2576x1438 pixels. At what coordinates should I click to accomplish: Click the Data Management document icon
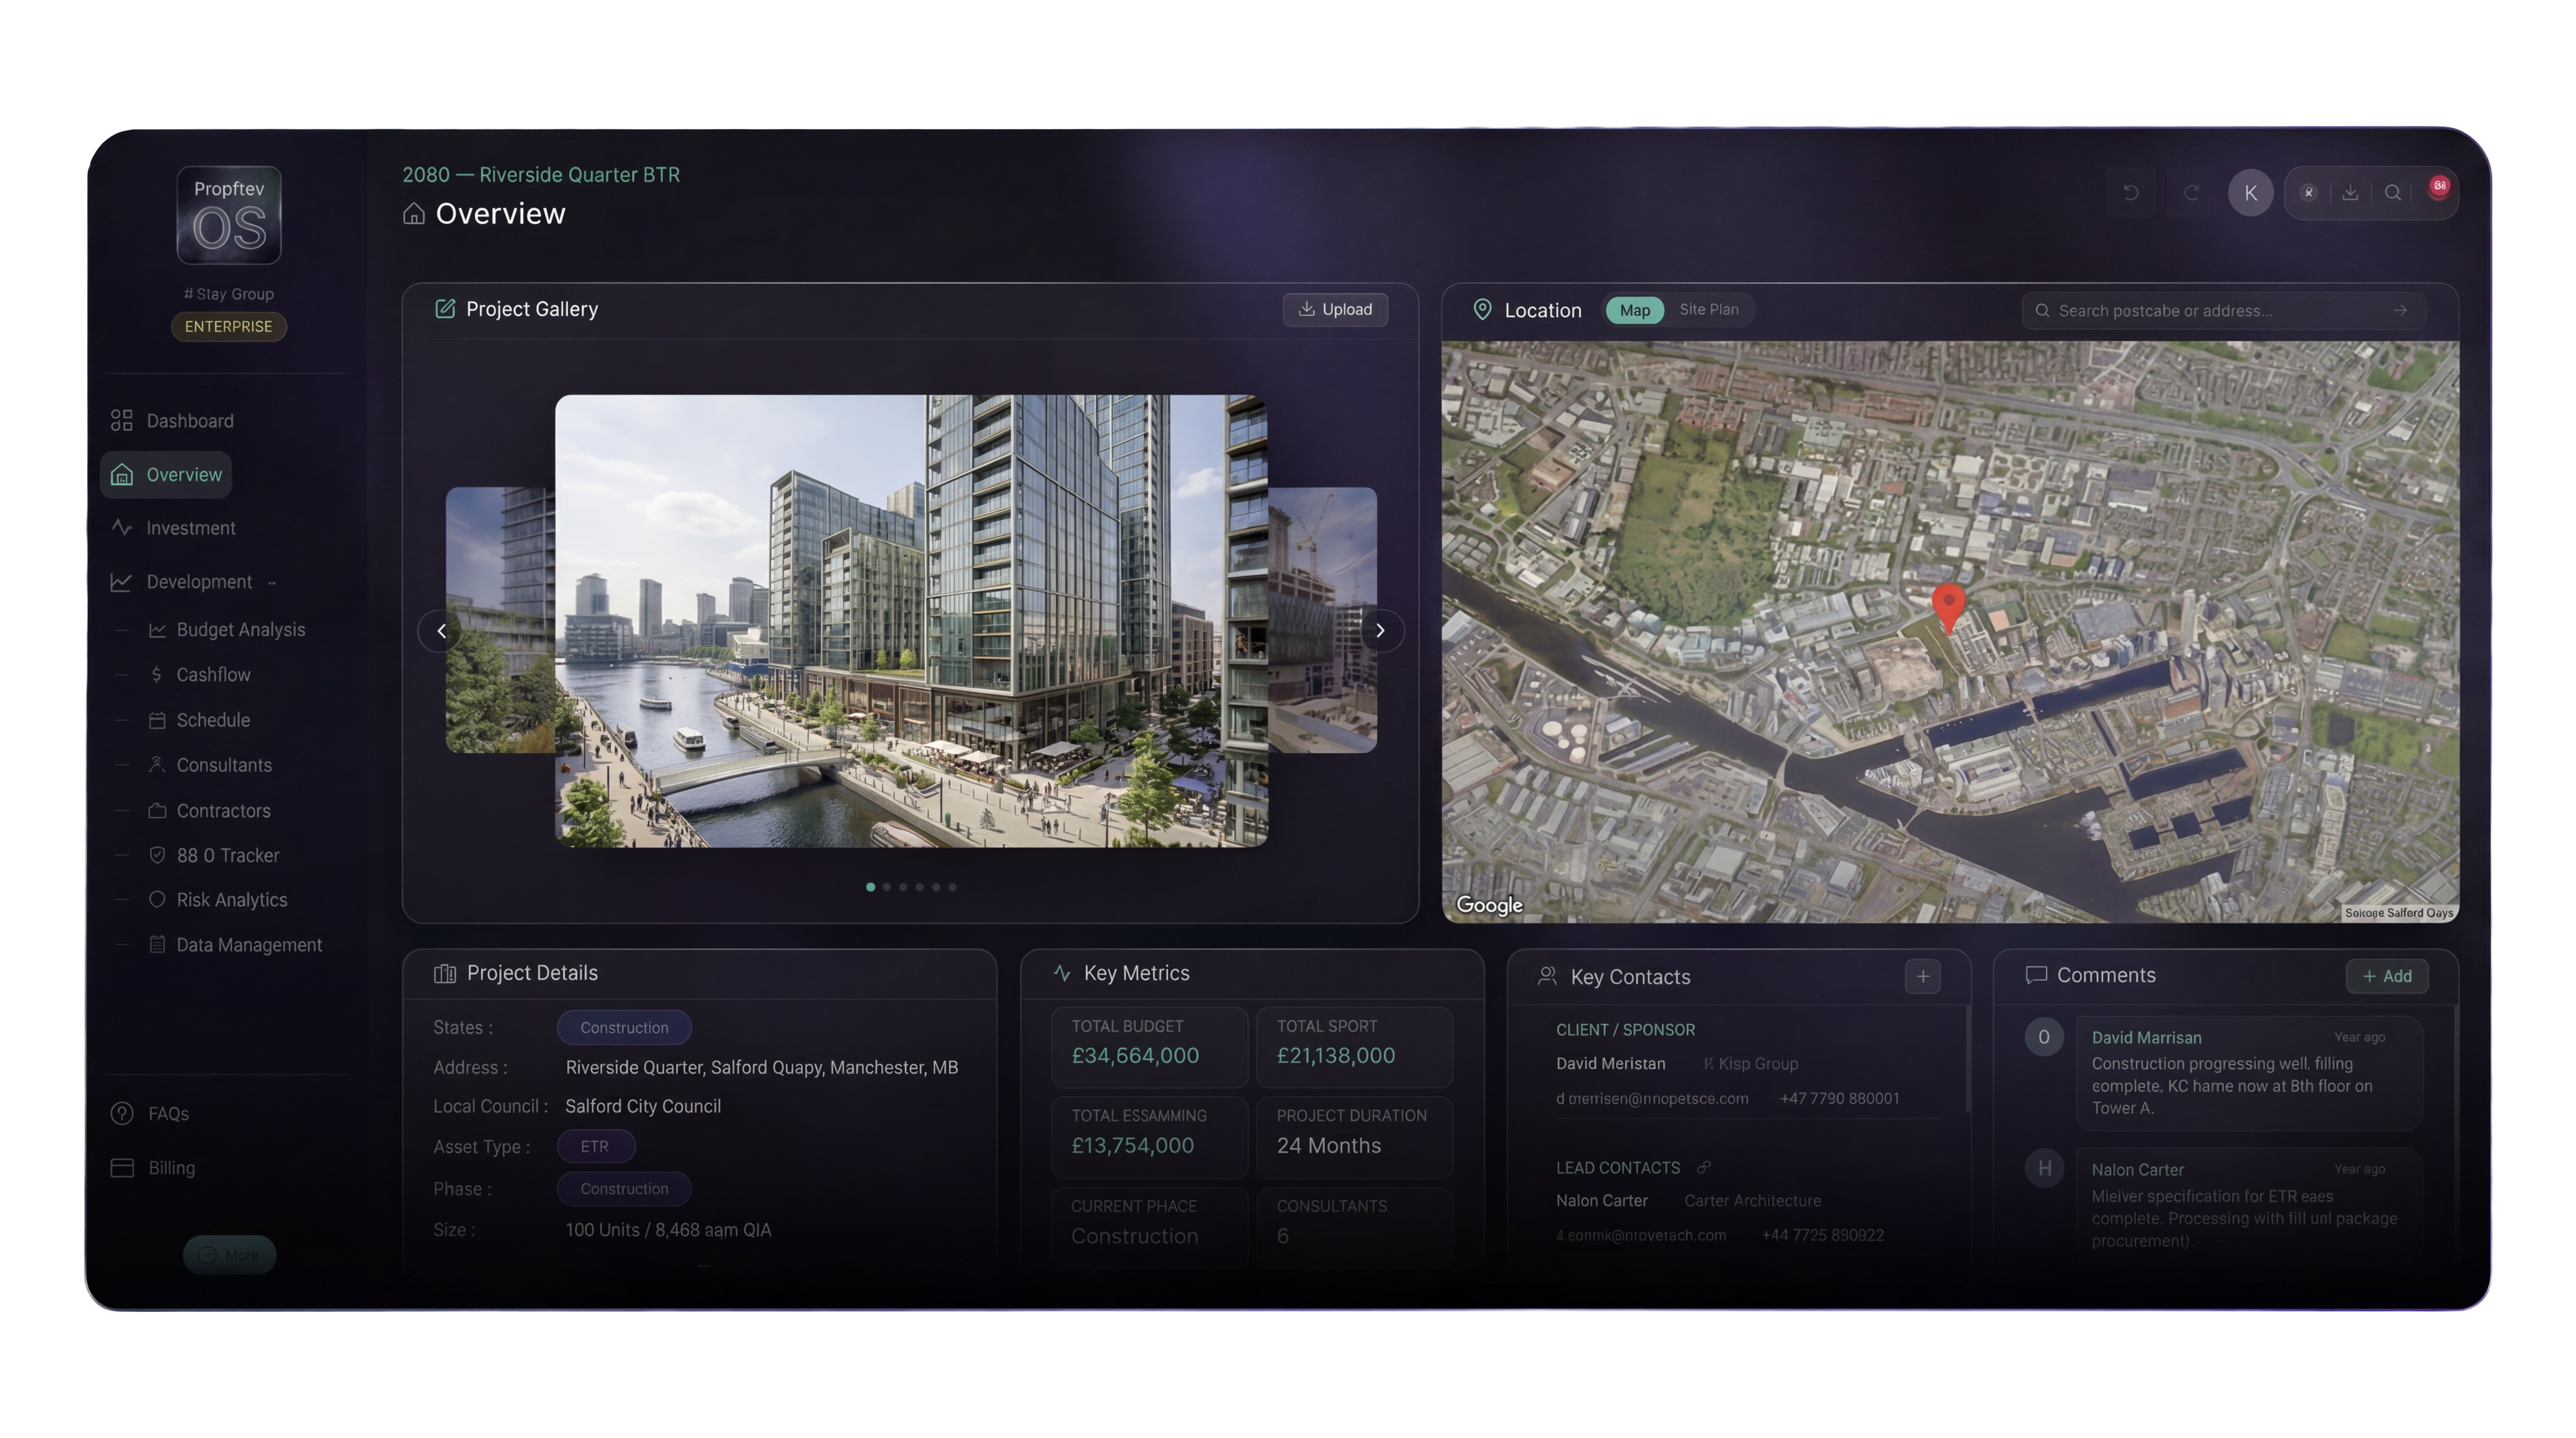tap(157, 945)
